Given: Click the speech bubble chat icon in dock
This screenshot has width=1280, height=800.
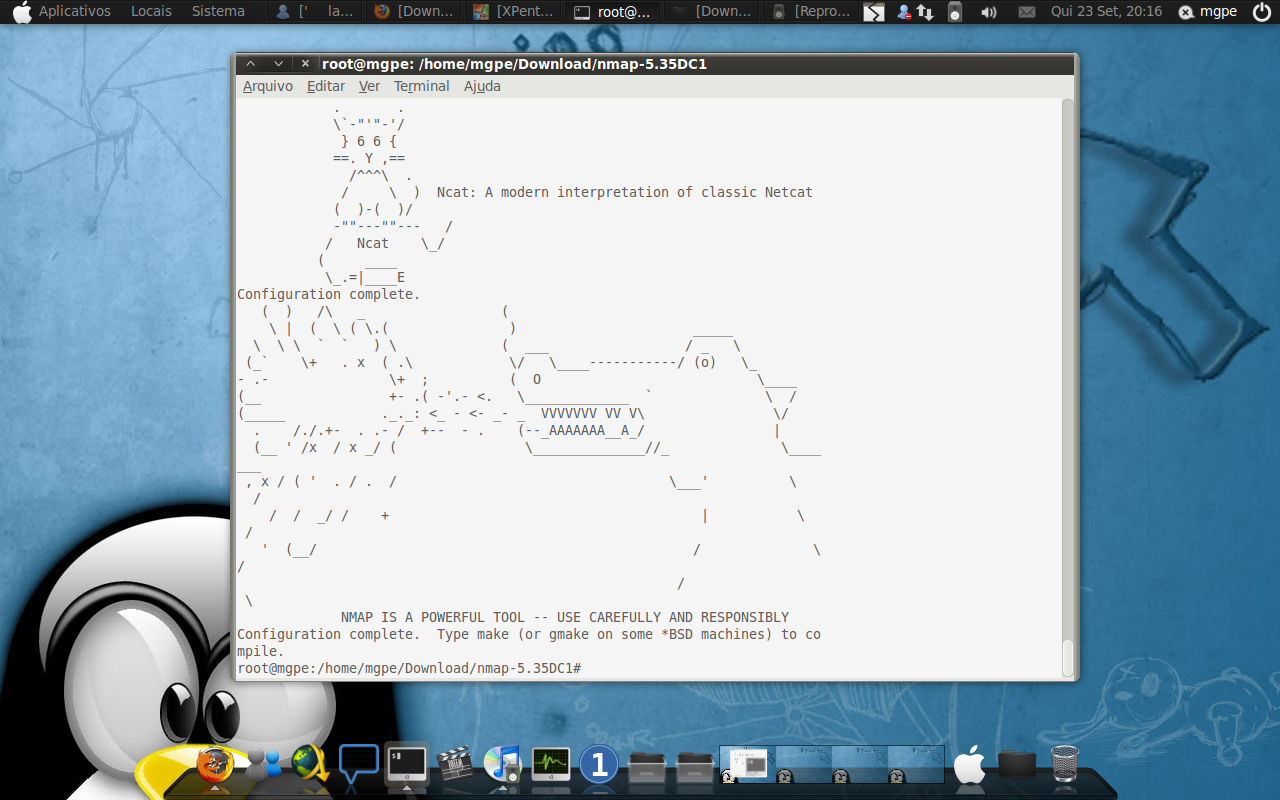Looking at the screenshot, I should (x=359, y=764).
